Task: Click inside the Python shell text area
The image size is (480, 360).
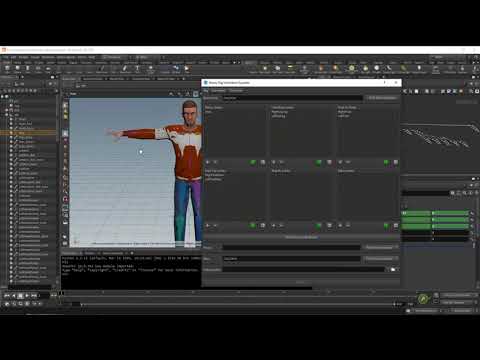Action: click(131, 272)
